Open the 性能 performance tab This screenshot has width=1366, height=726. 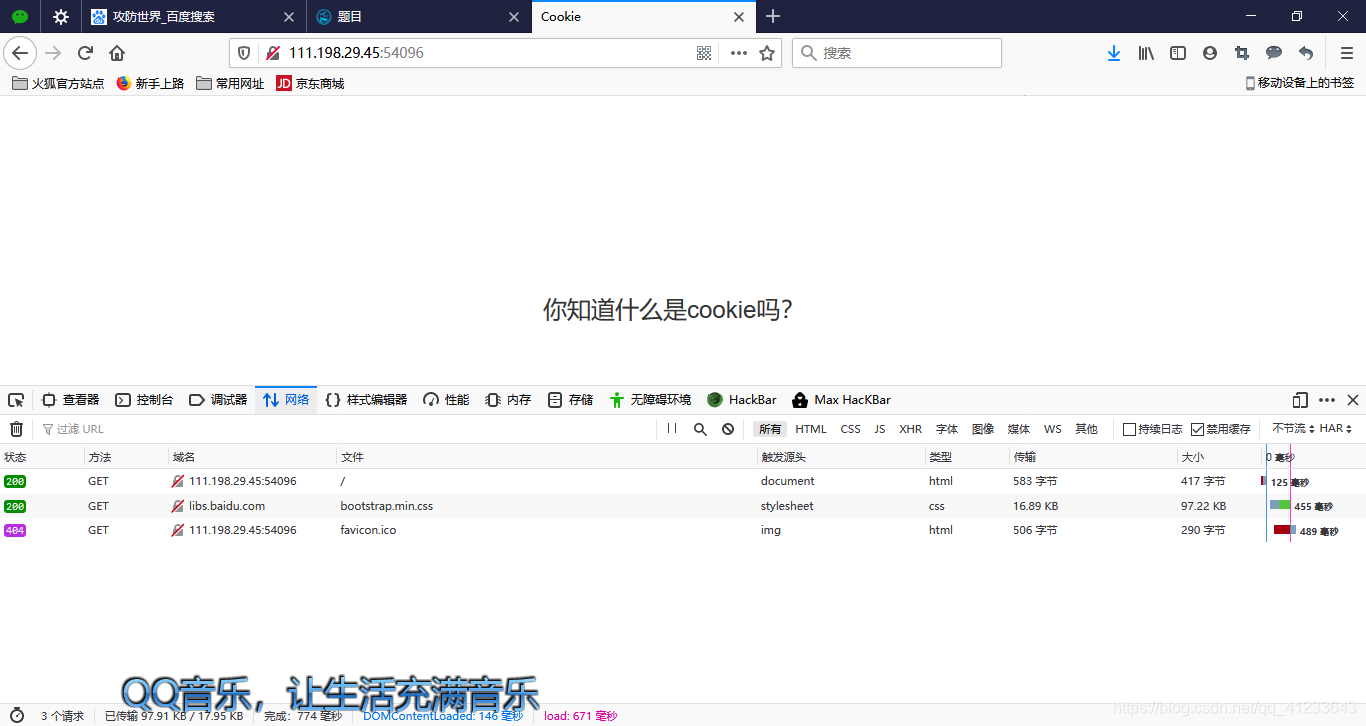click(x=446, y=400)
